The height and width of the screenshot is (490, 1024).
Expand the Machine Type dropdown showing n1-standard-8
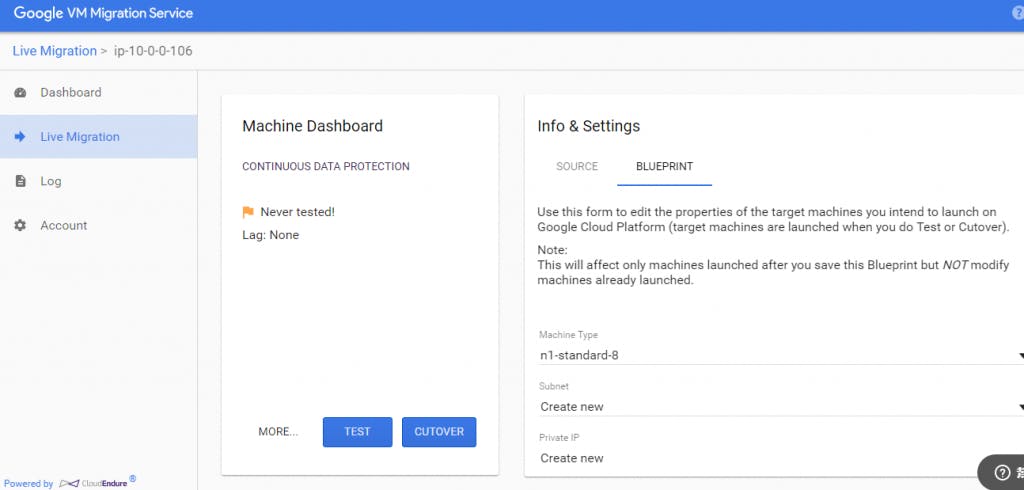780,355
